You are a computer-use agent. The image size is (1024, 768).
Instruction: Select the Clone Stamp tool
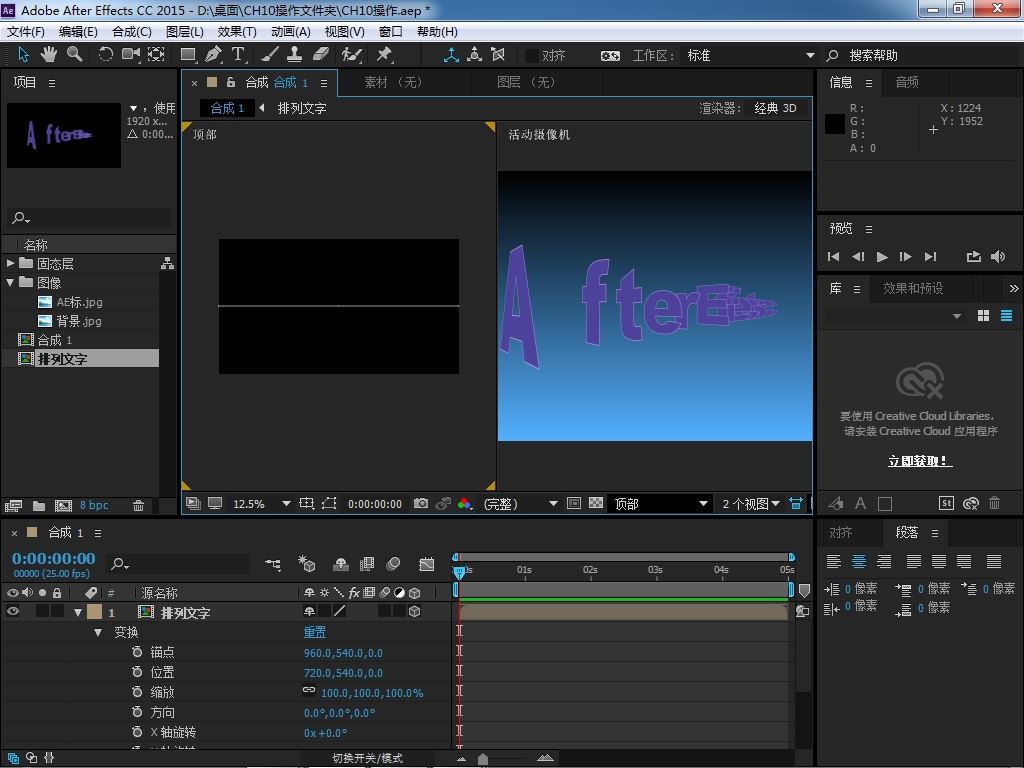pos(295,55)
